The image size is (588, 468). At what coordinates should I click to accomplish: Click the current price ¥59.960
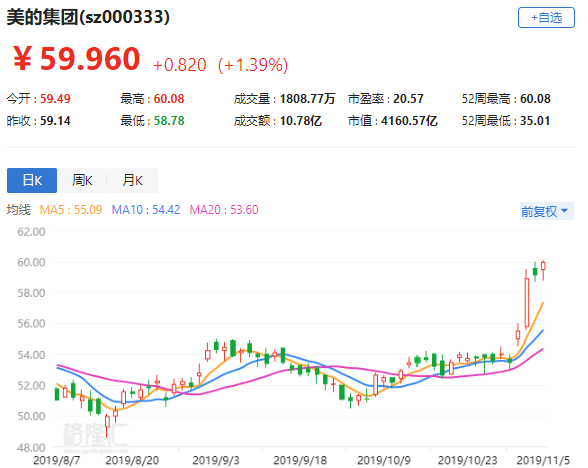pyautogui.click(x=76, y=58)
